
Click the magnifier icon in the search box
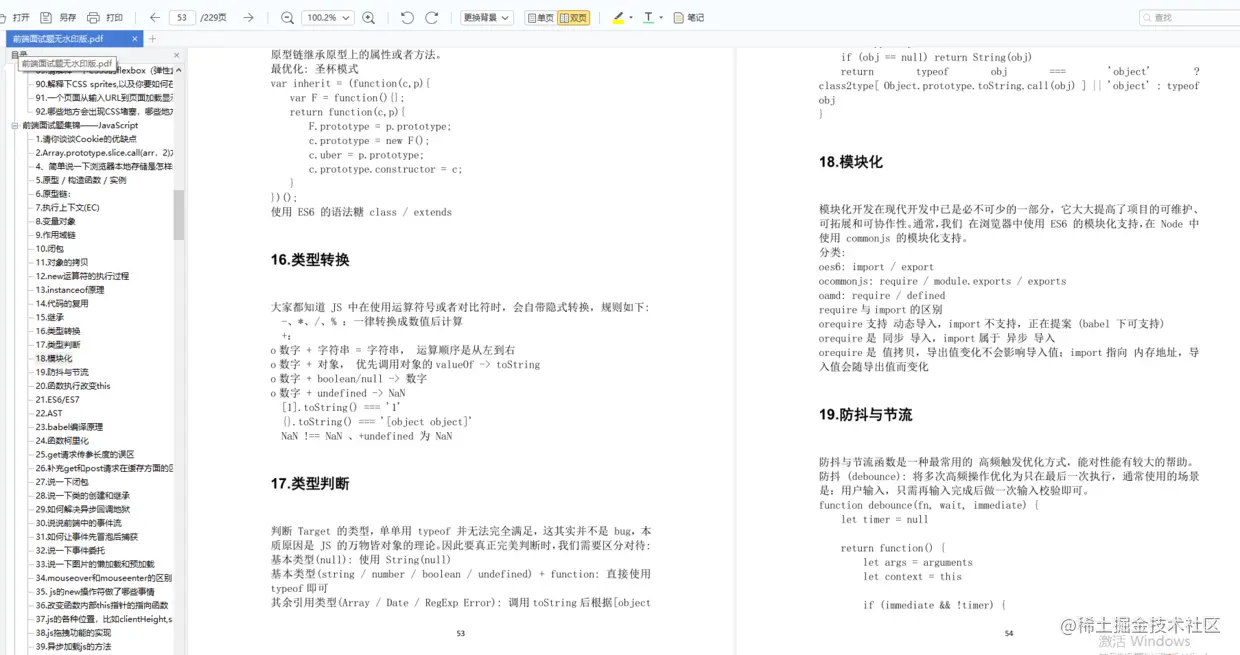[x=1148, y=17]
